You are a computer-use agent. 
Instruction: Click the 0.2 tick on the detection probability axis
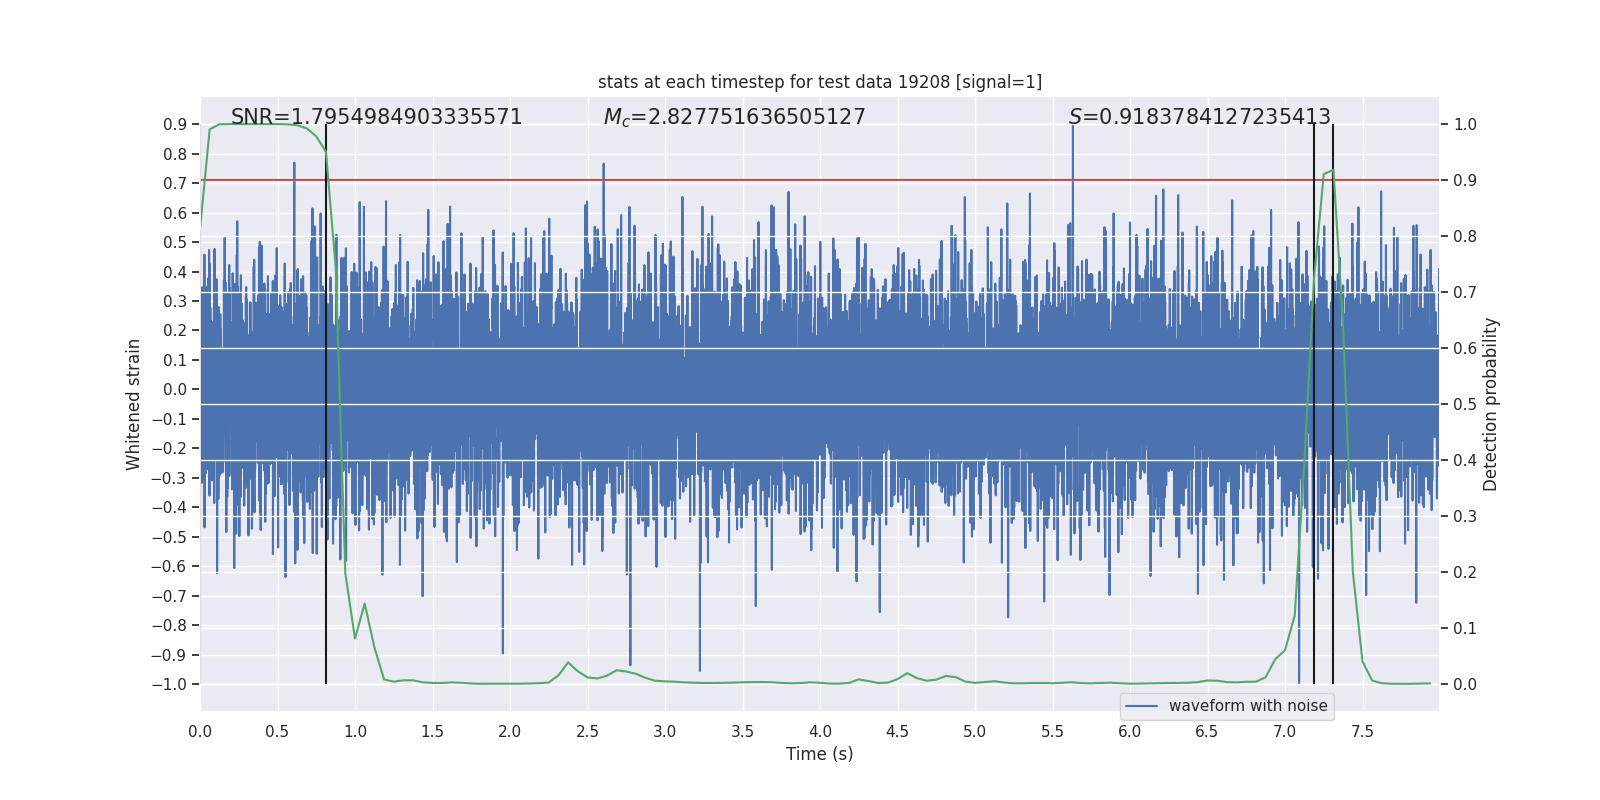click(1465, 573)
